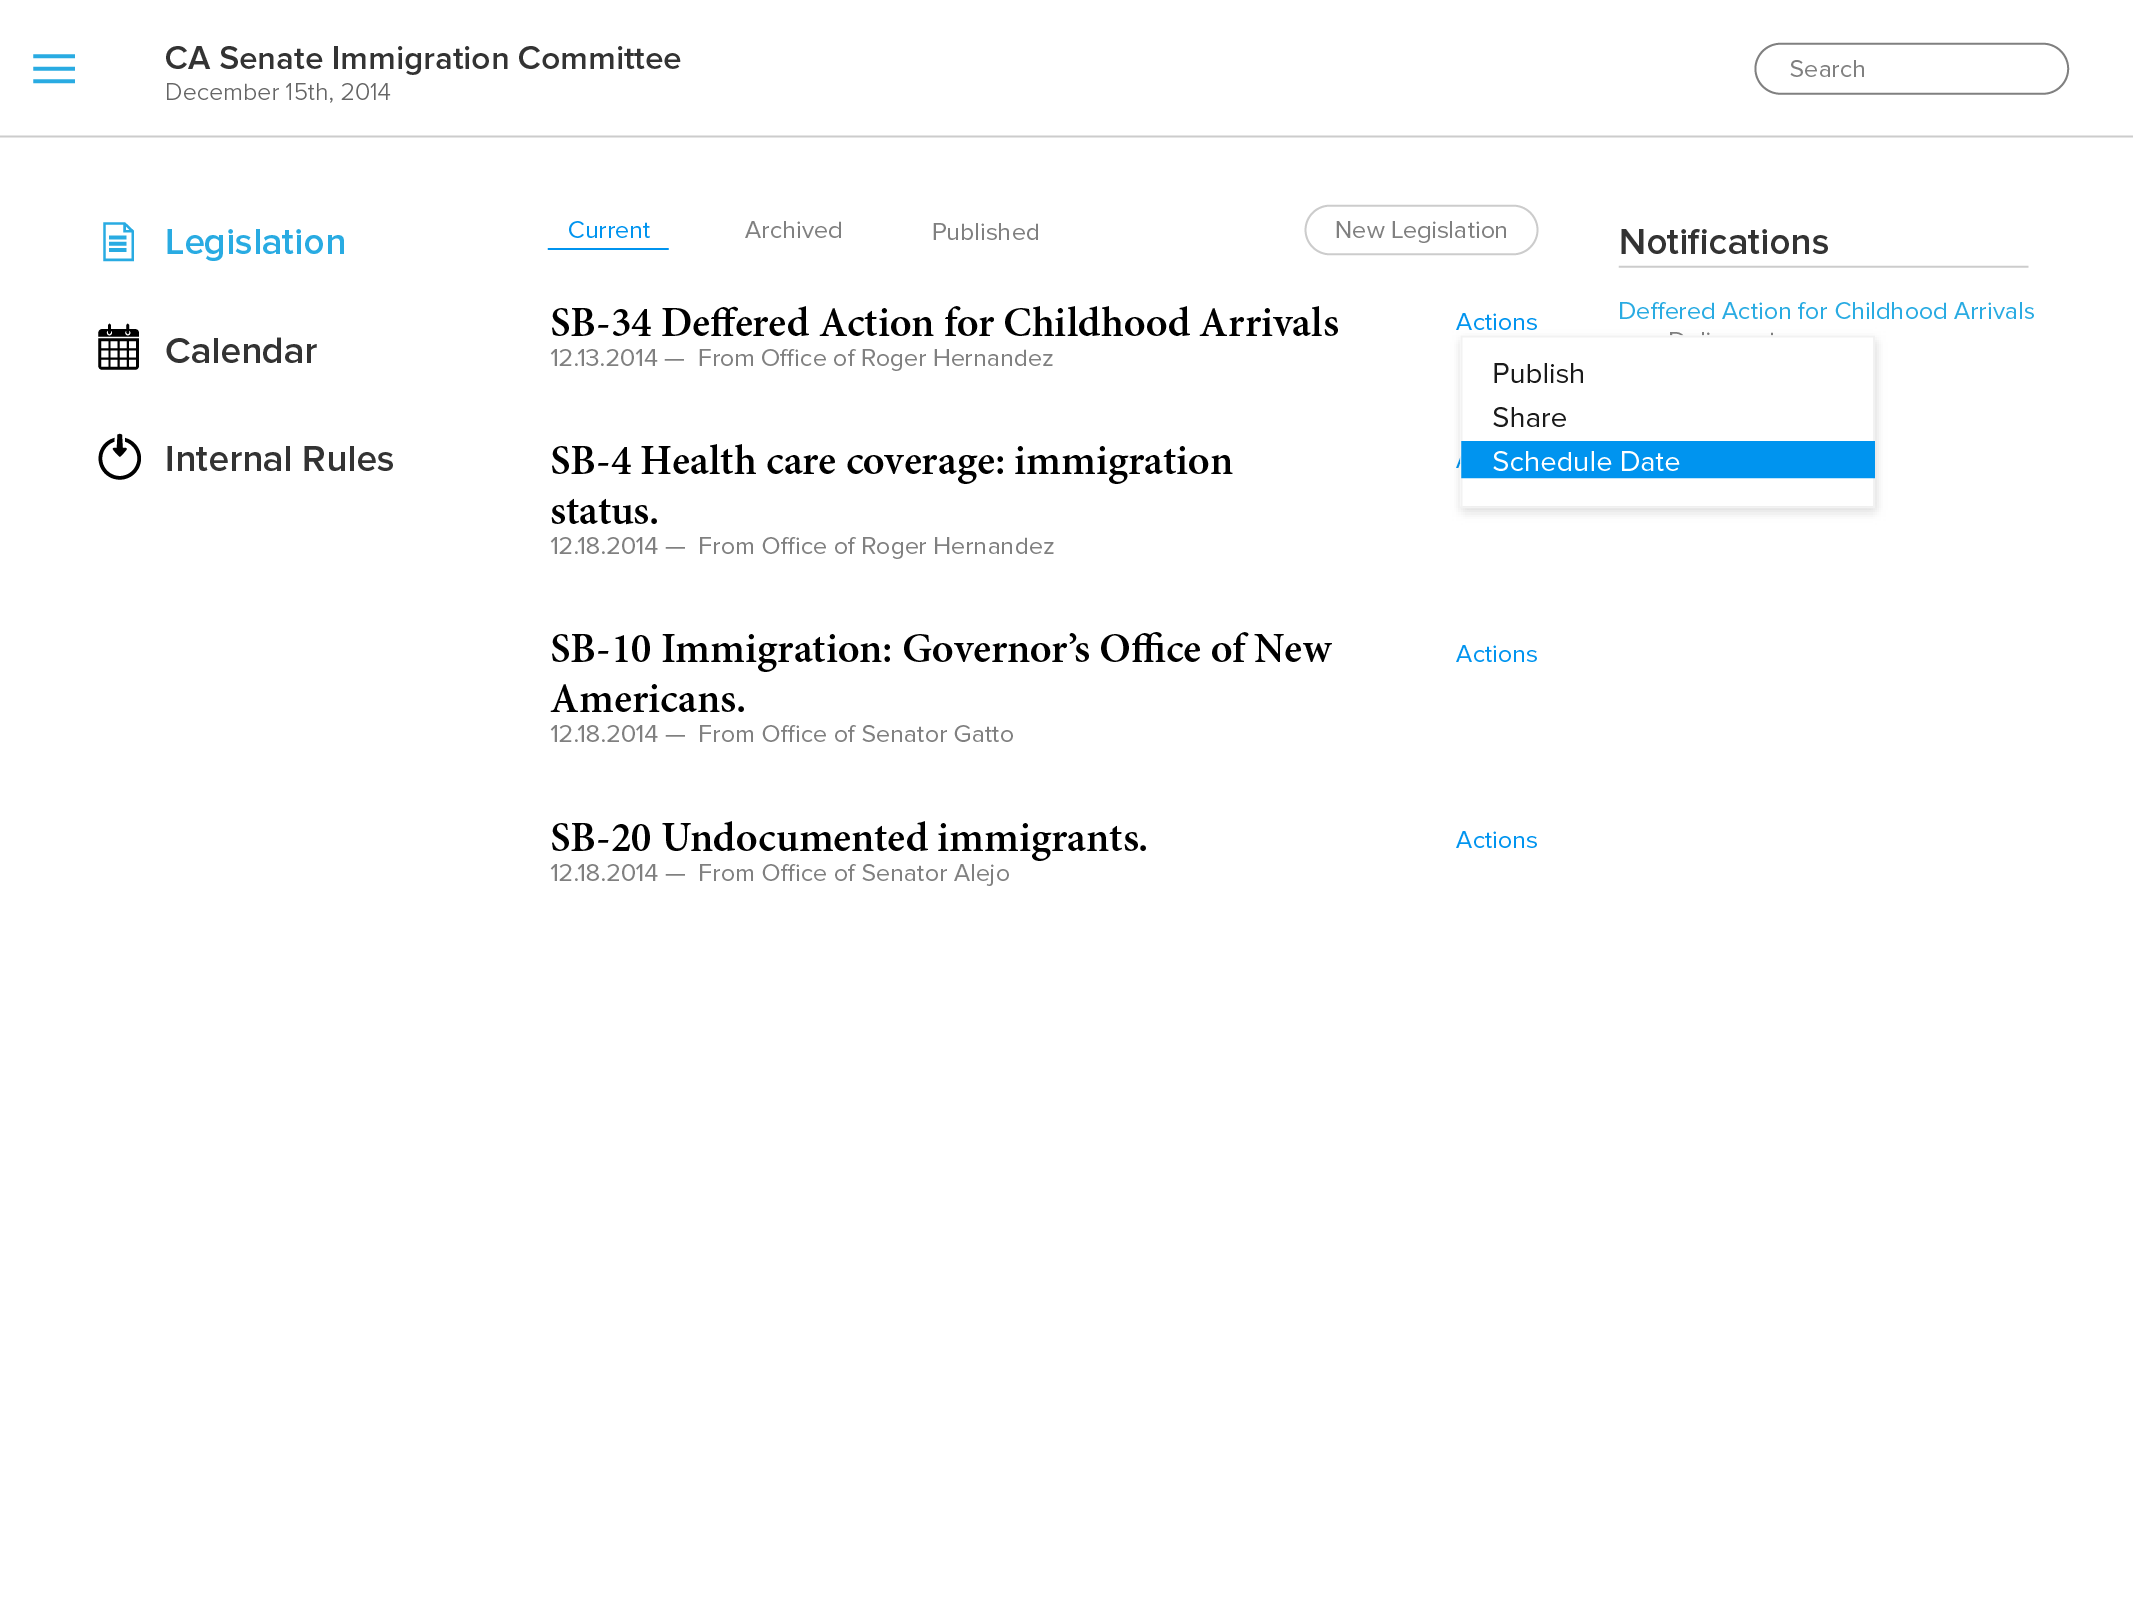The image size is (2133, 1600).
Task: Open SB-34 Deffered Action for Childhood Arrivals
Action: coord(944,322)
